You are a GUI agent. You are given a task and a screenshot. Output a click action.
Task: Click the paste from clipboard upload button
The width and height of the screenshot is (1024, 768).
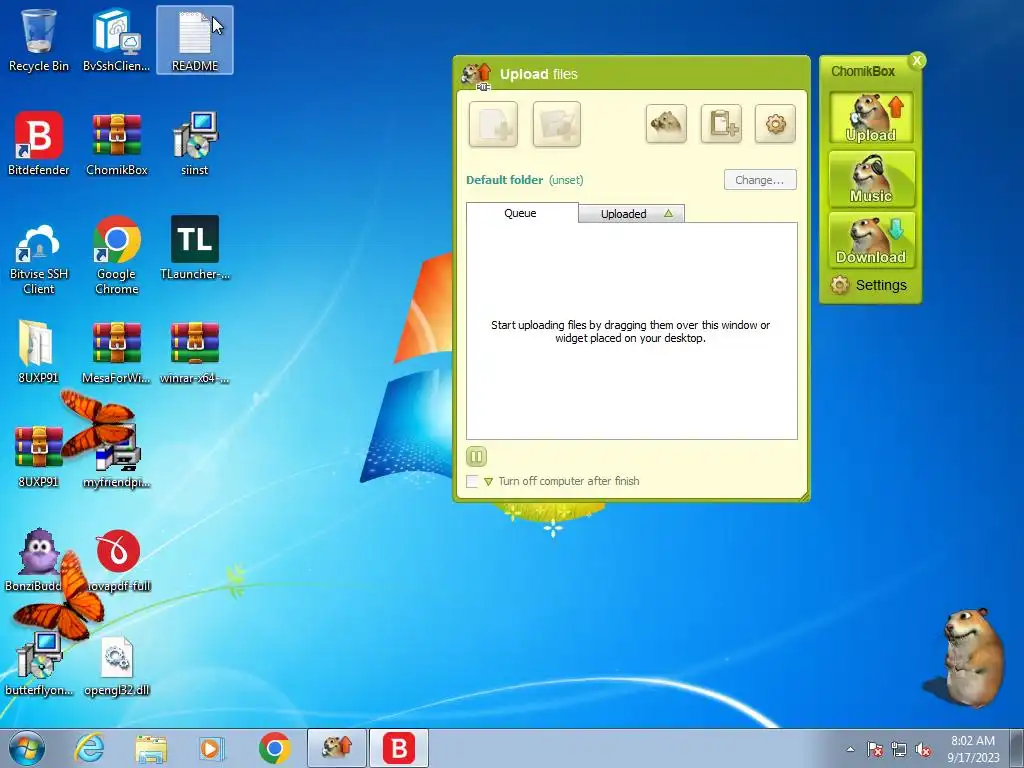click(x=721, y=123)
